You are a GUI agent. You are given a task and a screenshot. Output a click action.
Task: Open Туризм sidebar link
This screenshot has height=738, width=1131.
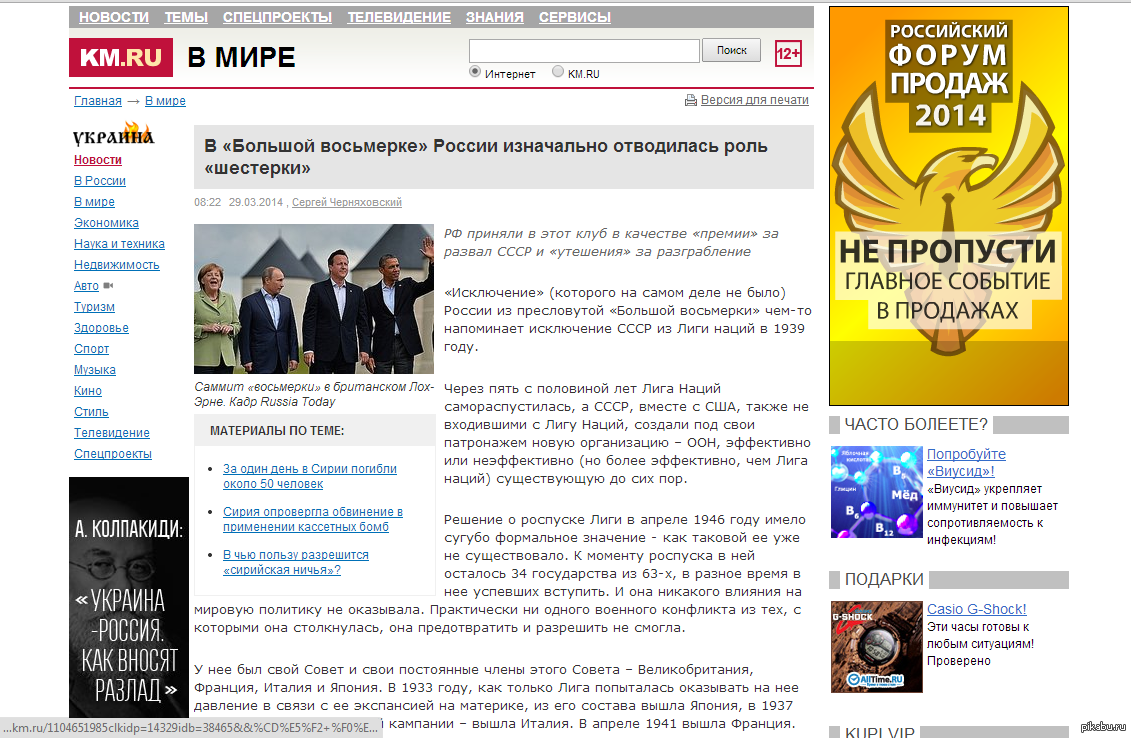(x=94, y=307)
